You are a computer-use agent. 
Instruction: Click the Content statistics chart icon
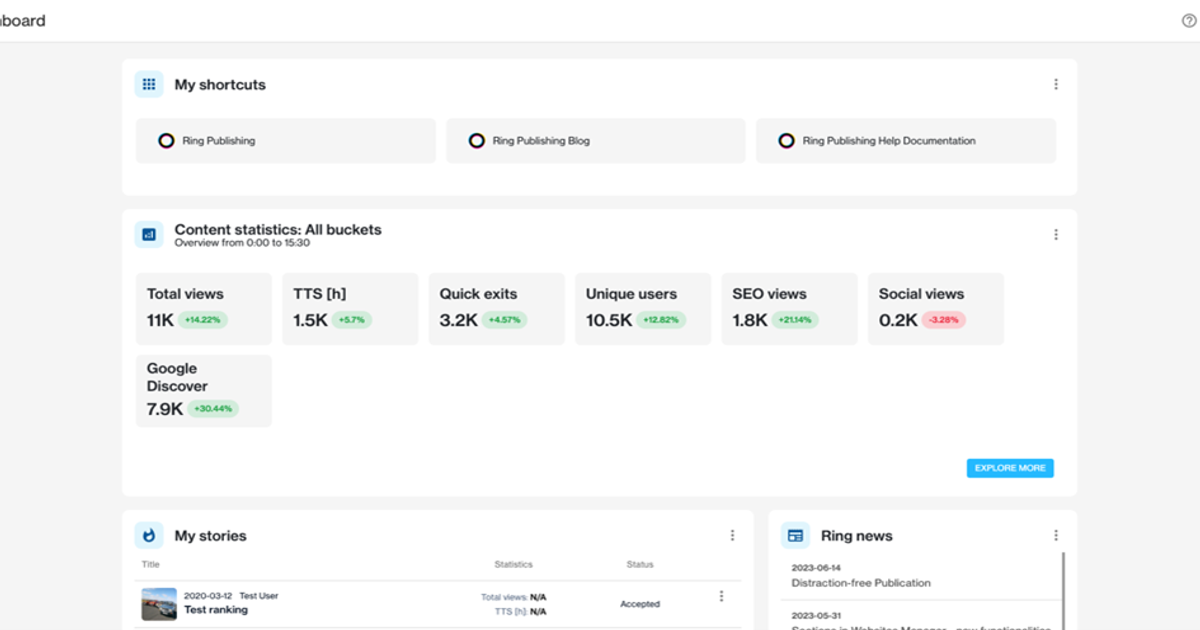tap(148, 233)
